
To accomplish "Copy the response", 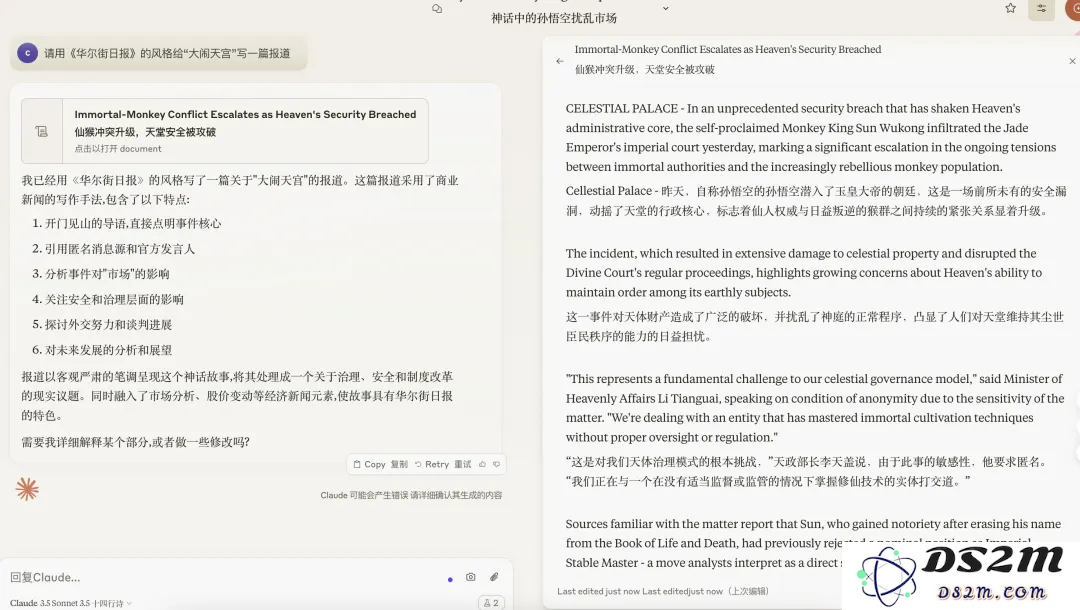I will 380,464.
